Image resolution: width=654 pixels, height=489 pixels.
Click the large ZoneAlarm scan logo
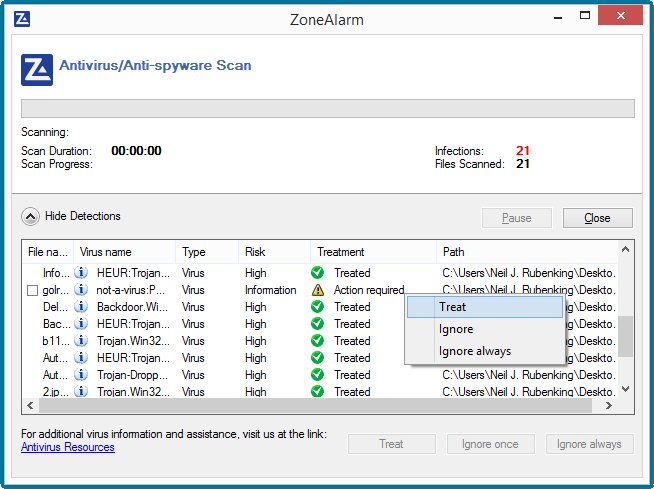tap(37, 70)
